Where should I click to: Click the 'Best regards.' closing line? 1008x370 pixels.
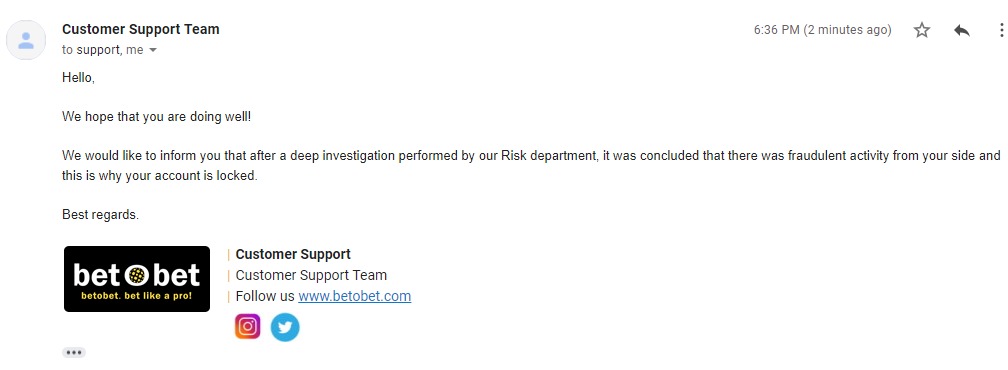tap(100, 215)
